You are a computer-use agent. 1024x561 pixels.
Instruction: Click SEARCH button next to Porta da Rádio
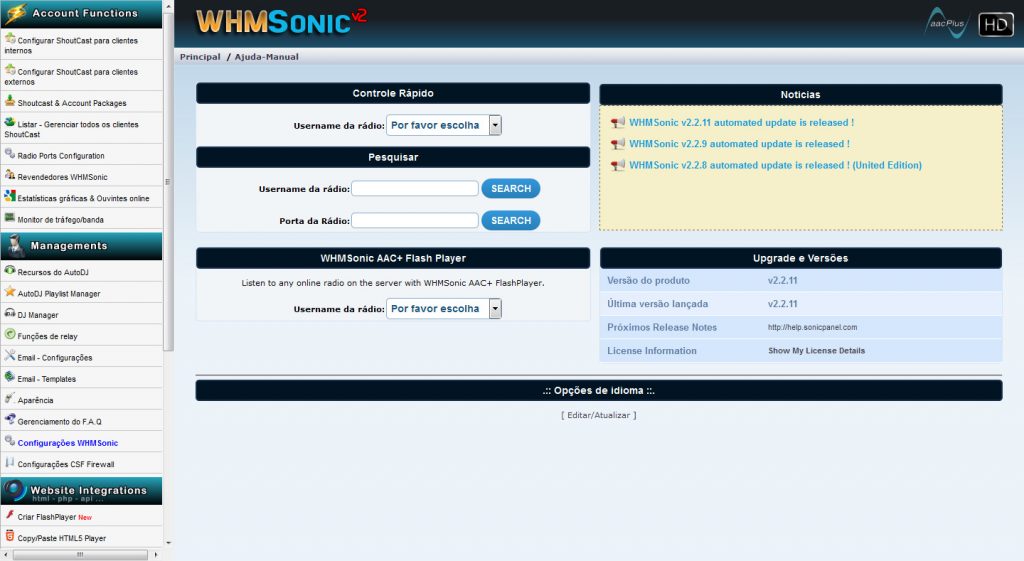(510, 220)
